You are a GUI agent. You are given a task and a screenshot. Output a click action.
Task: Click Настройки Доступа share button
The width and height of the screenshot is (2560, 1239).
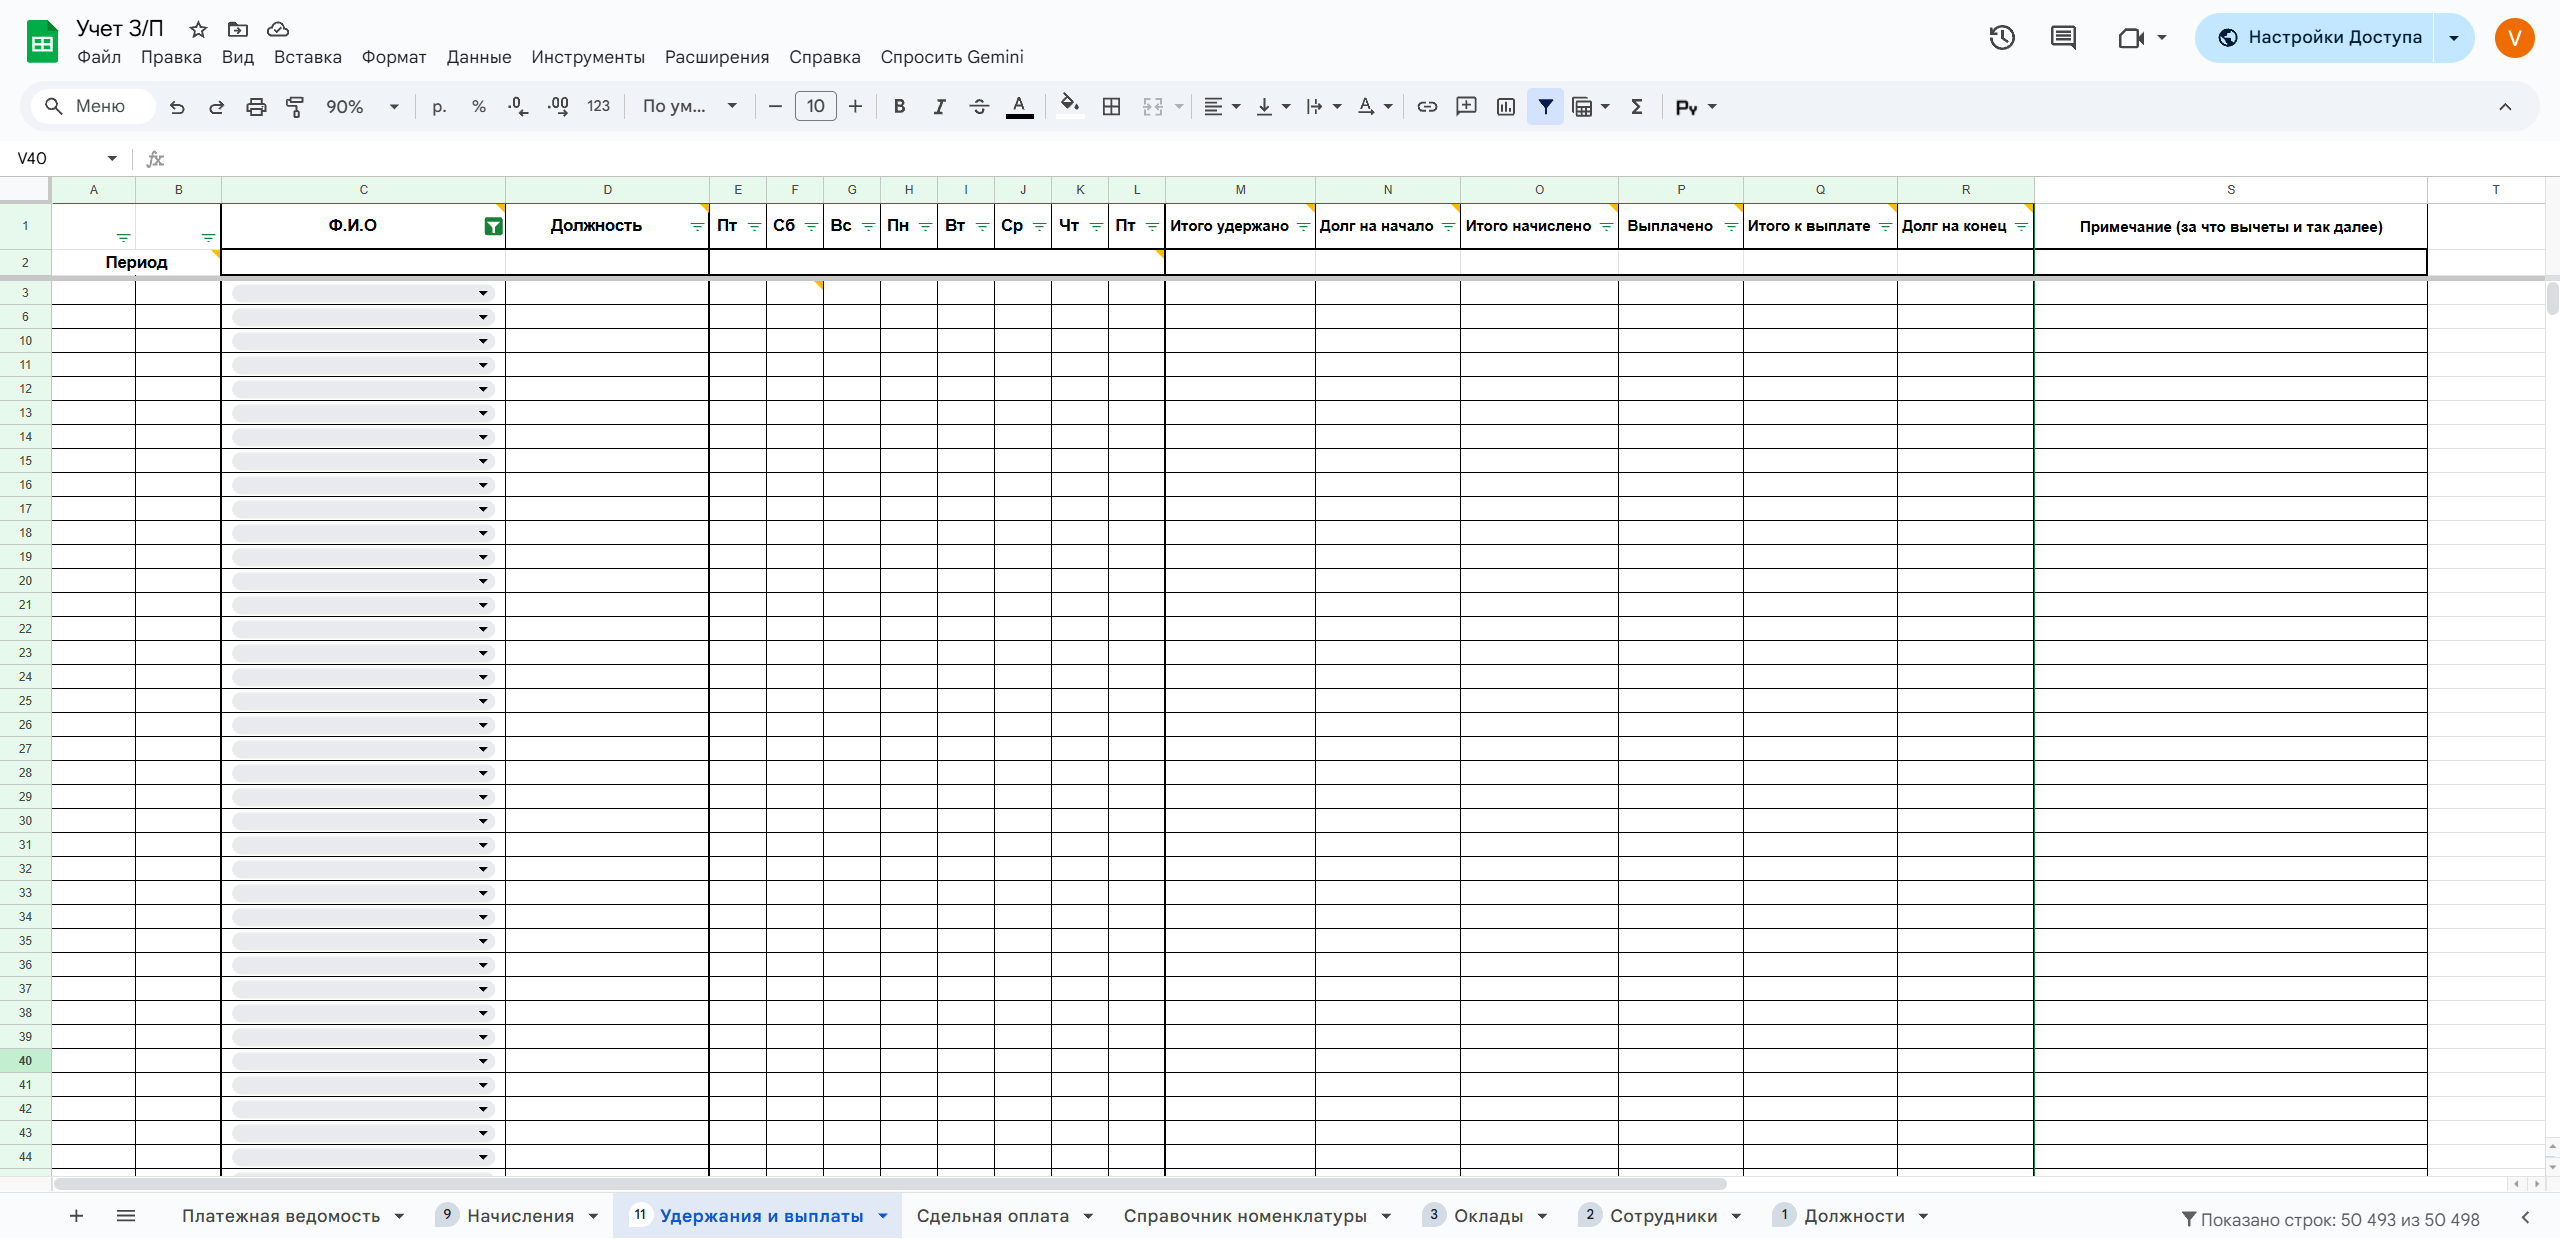pyautogui.click(x=2316, y=38)
